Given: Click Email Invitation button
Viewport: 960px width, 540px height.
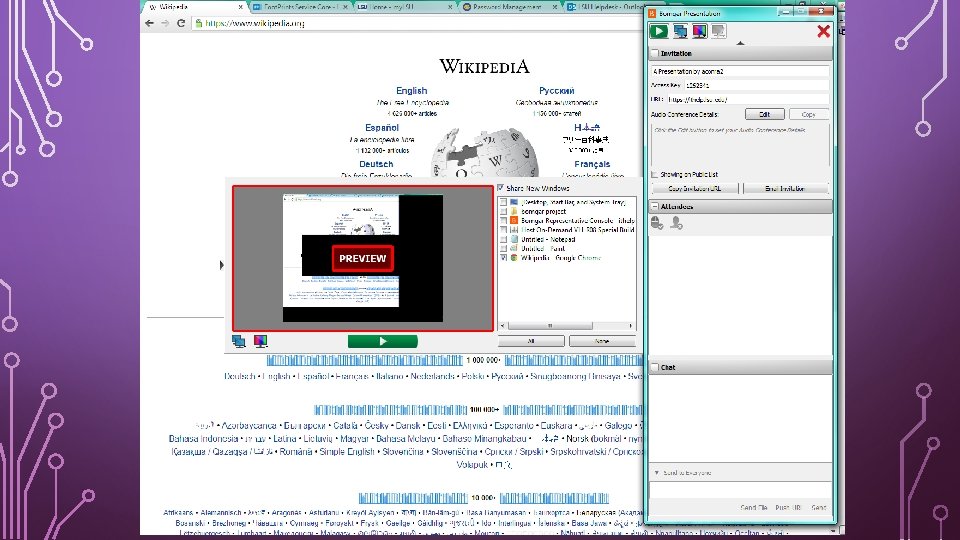Looking at the screenshot, I should (x=786, y=189).
